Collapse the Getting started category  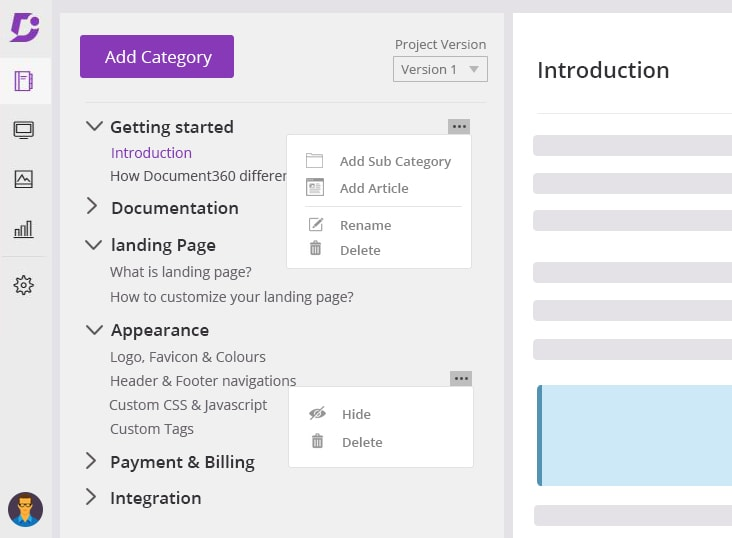pyautogui.click(x=95, y=127)
